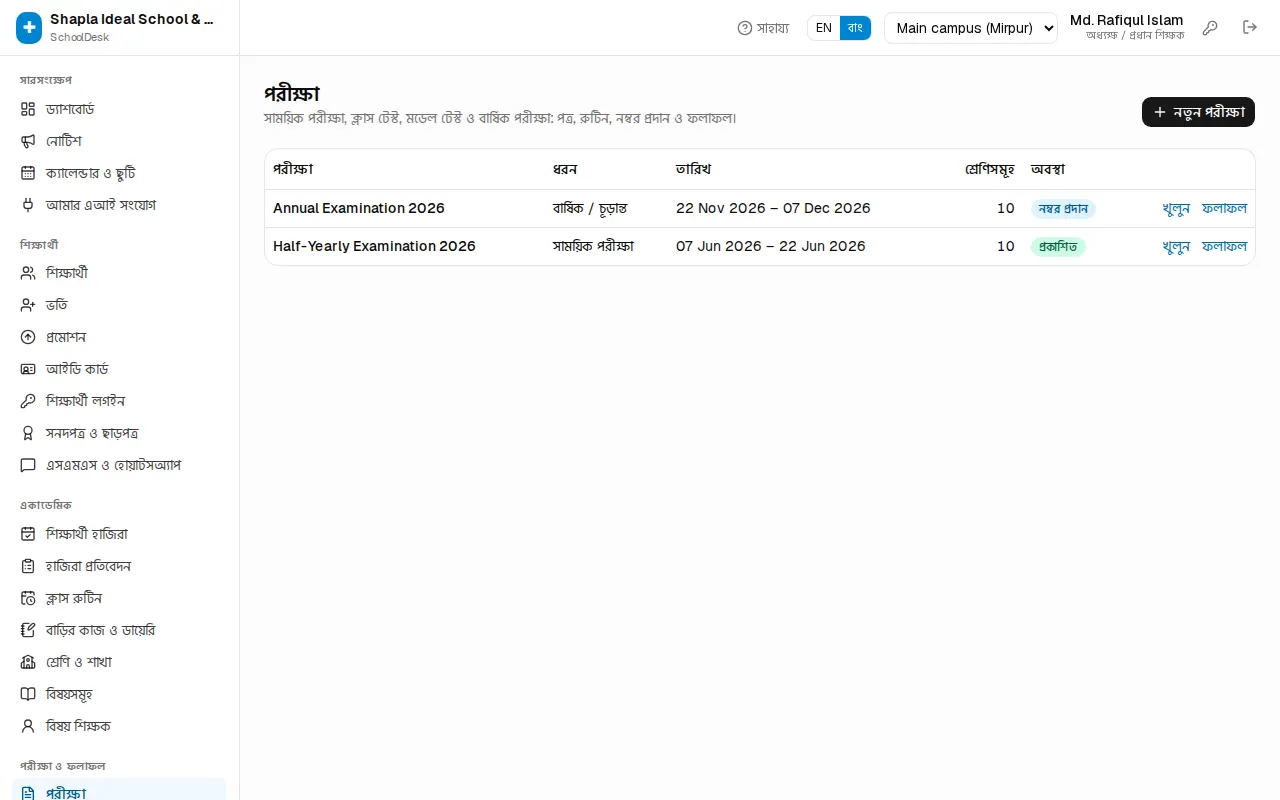This screenshot has width=1280, height=800.
Task: Open the ড্যাশবোর্ড dashboard icon
Action: [x=28, y=109]
